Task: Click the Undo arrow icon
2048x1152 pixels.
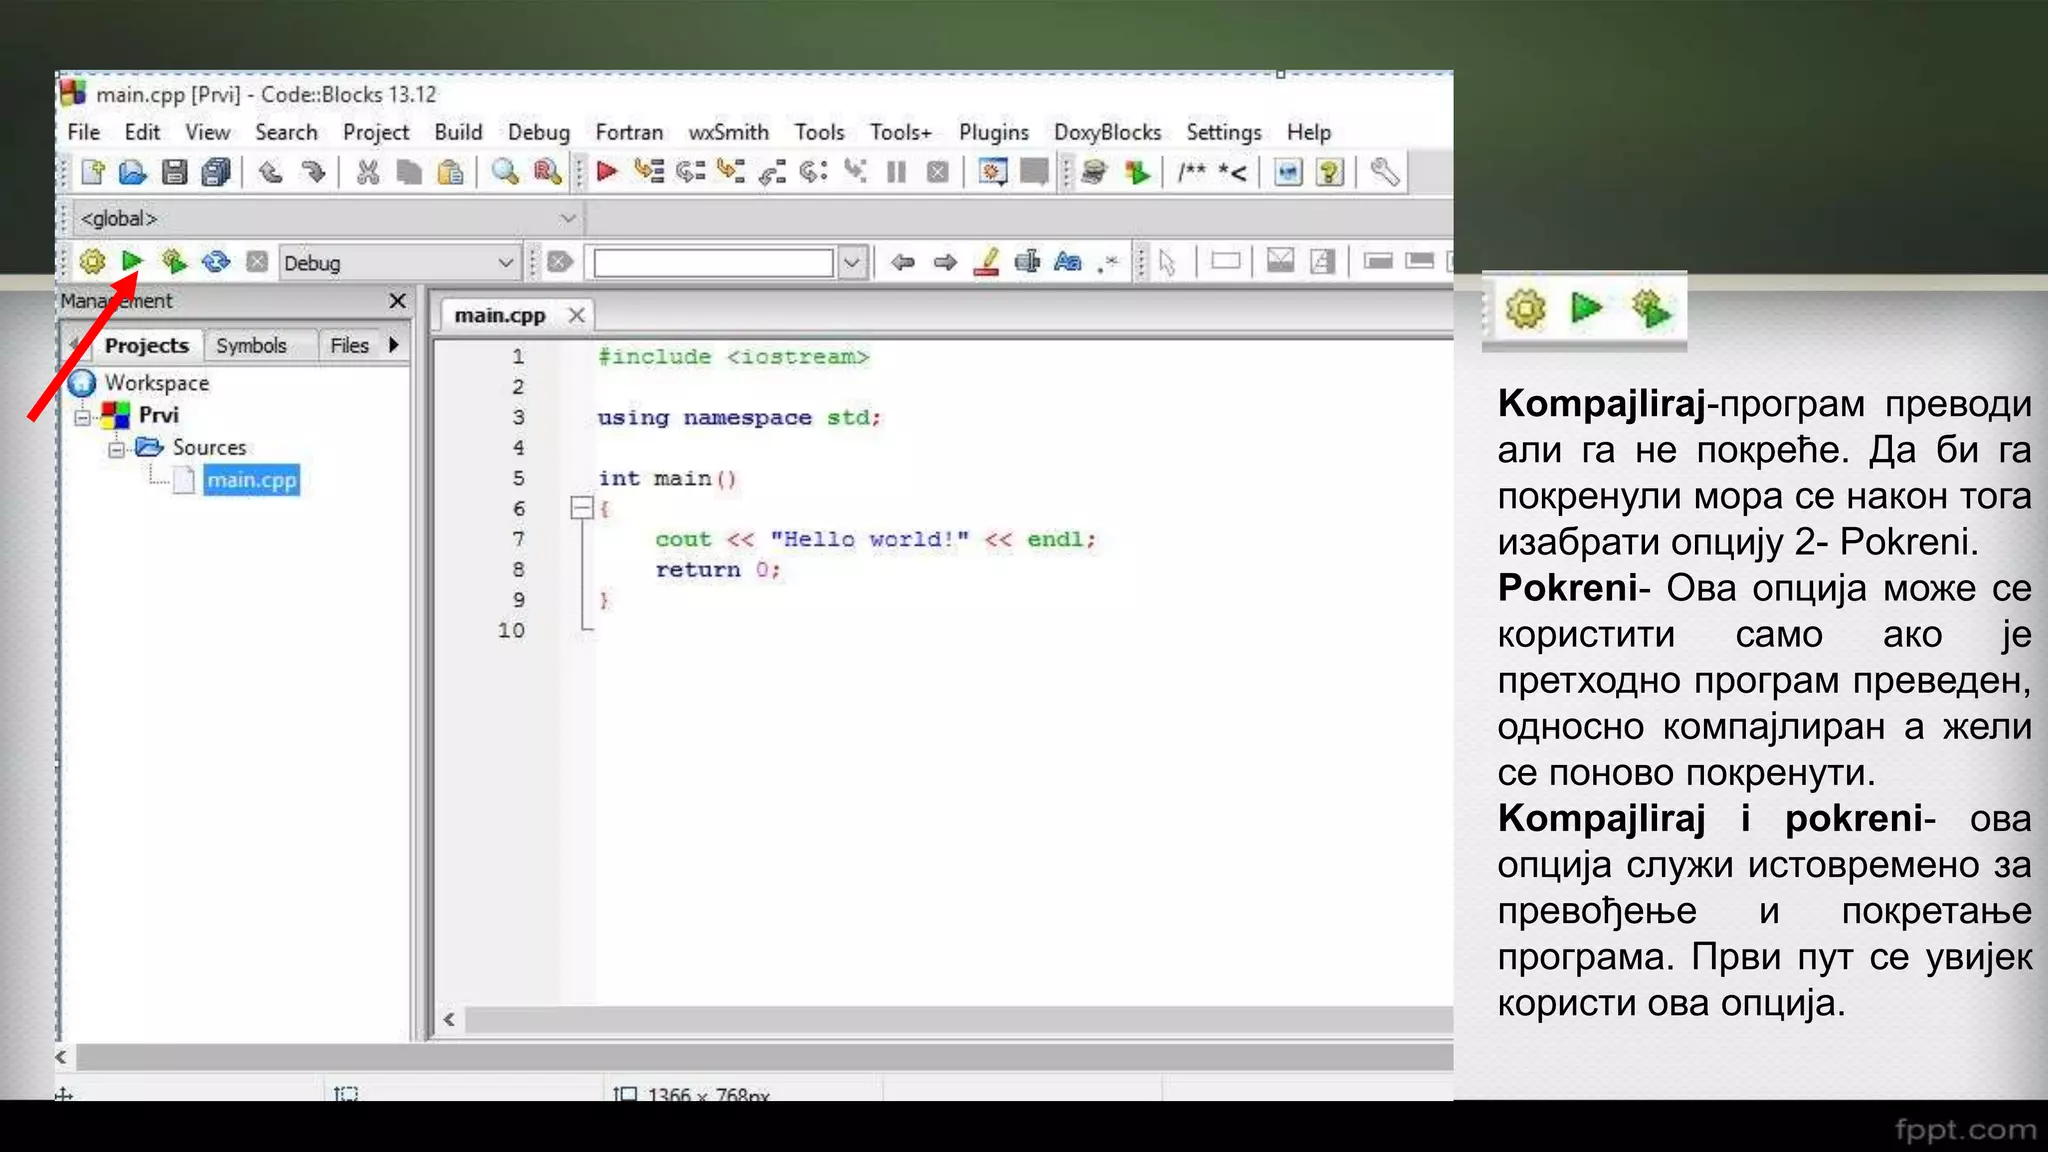Action: (x=270, y=172)
